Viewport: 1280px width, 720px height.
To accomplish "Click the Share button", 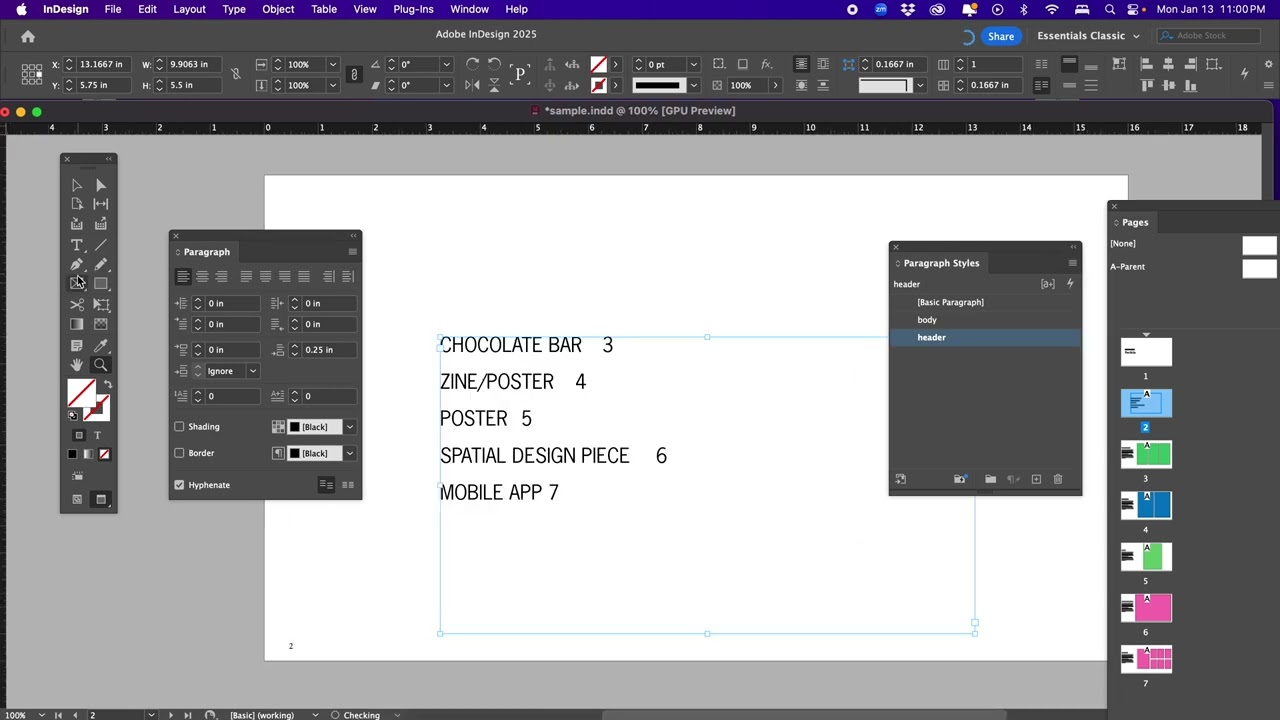I will pos(1001,36).
